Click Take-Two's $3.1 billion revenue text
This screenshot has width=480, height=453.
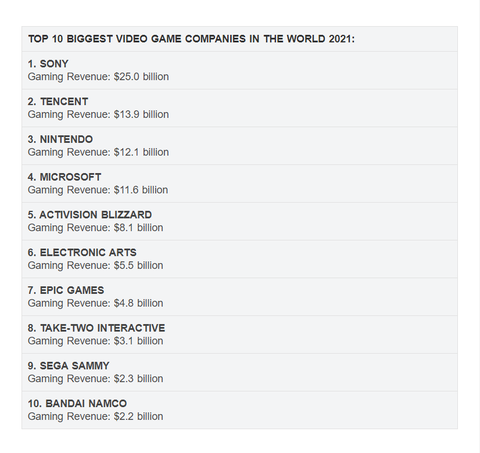(96, 341)
